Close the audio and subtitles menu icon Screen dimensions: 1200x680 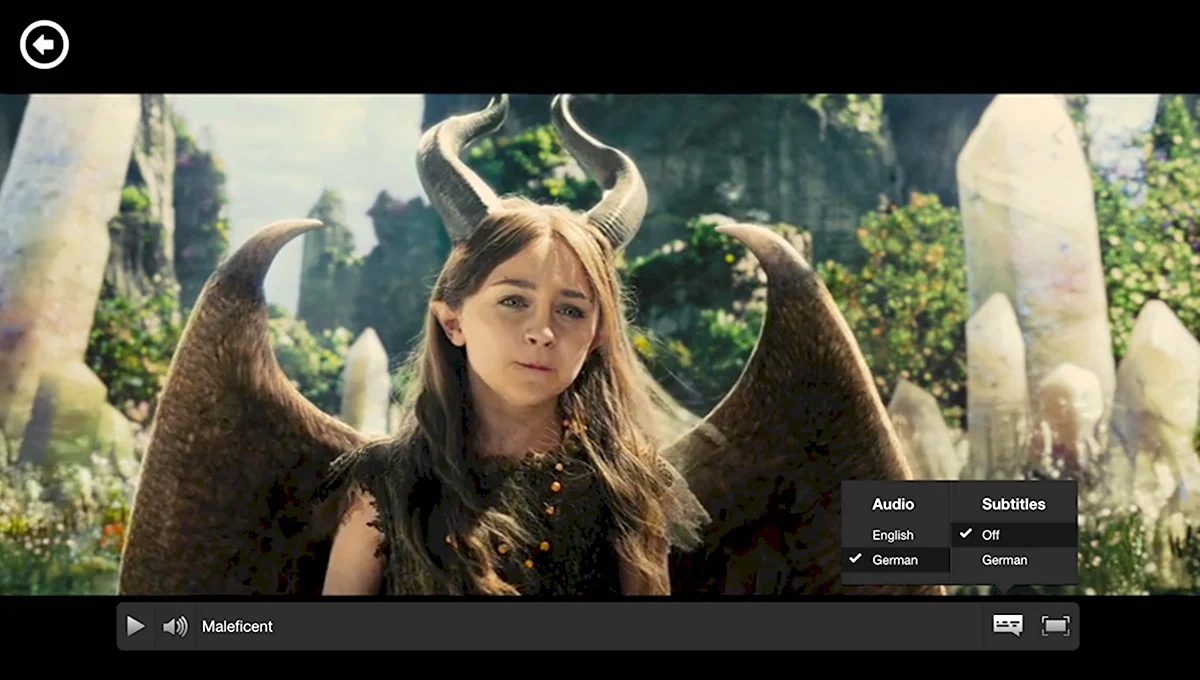pos(1007,625)
